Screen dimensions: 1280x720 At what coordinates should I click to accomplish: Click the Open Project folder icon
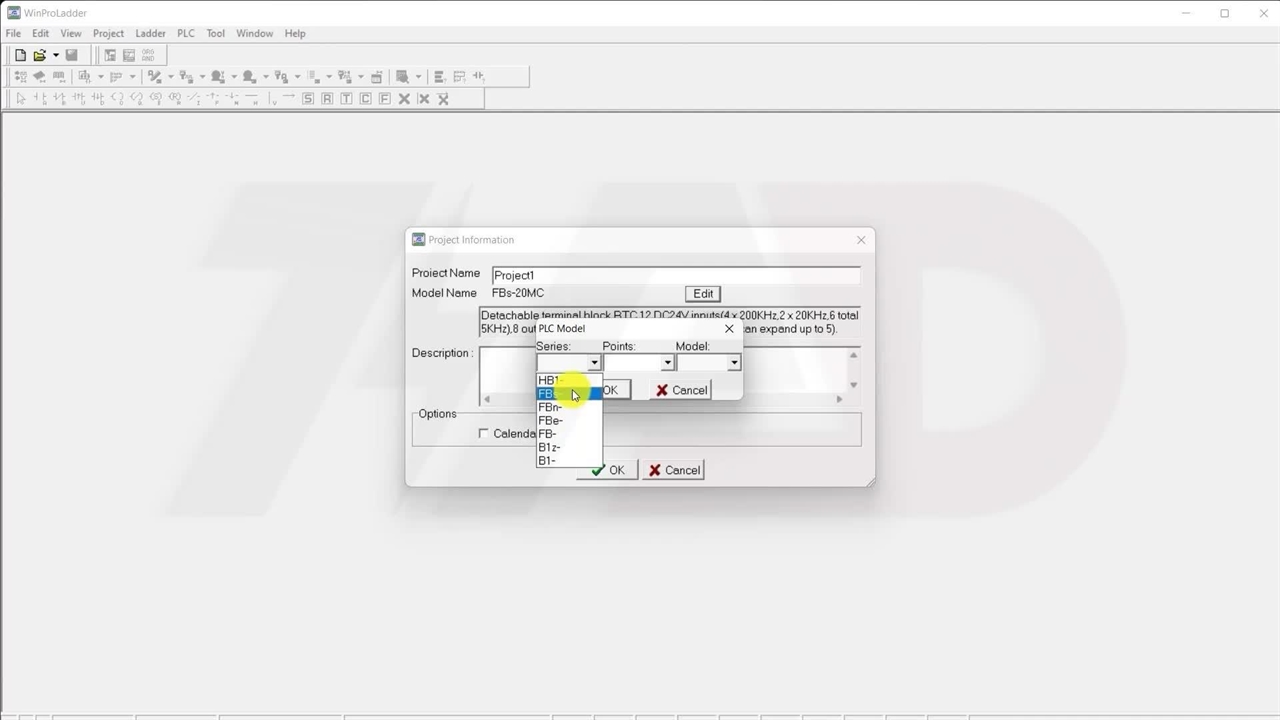(40, 55)
